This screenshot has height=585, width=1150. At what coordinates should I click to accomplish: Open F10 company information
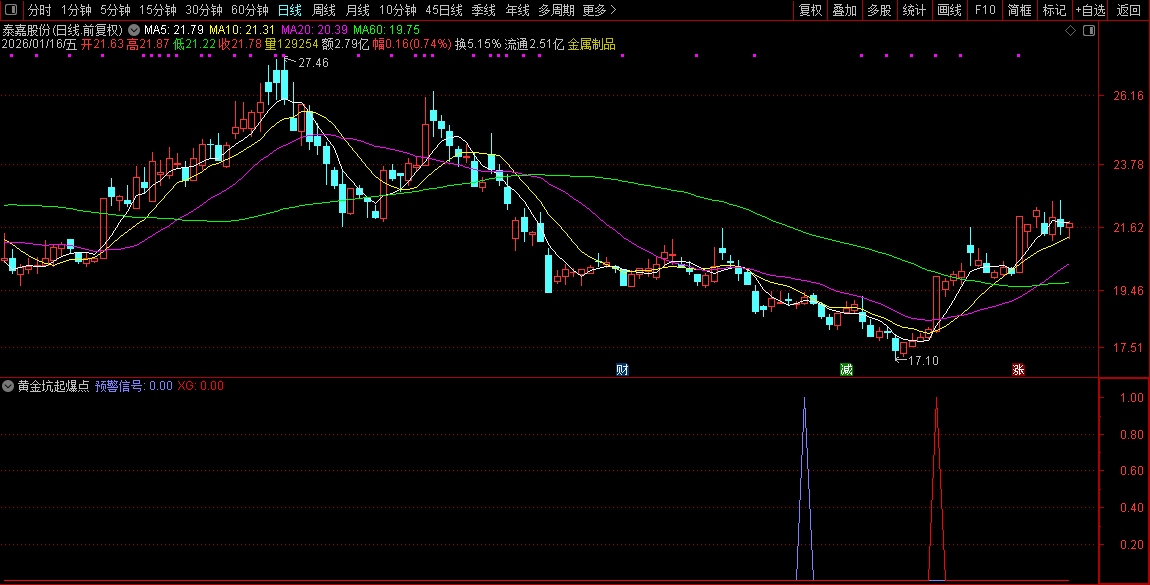coord(985,10)
